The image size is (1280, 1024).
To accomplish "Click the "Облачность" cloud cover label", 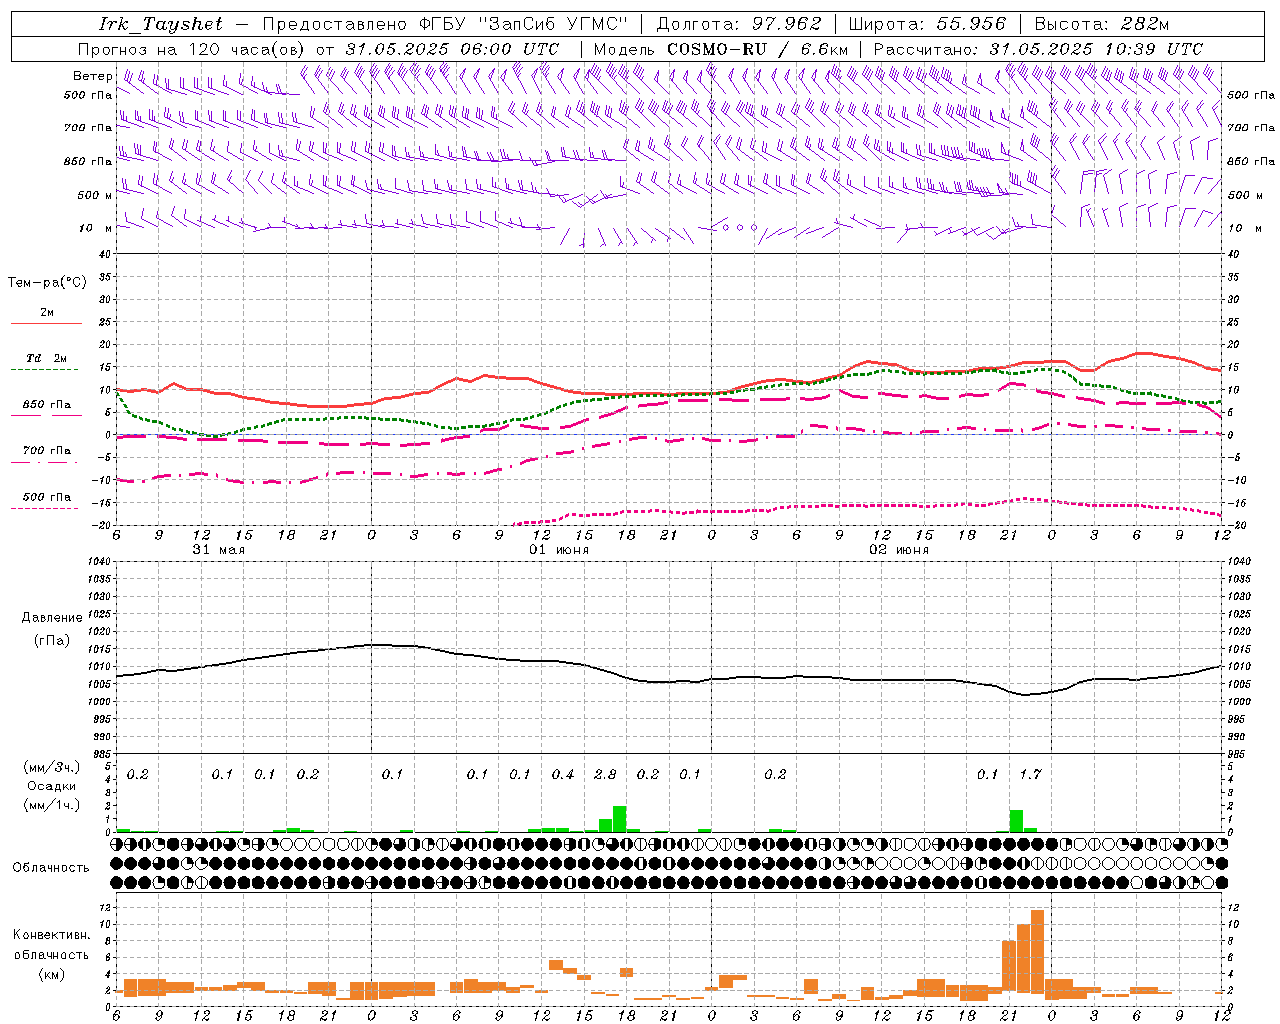I will (x=51, y=868).
